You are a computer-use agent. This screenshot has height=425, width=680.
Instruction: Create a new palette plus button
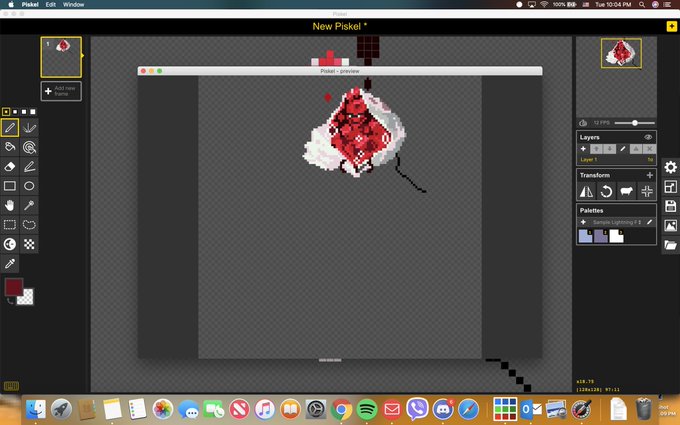coord(583,222)
